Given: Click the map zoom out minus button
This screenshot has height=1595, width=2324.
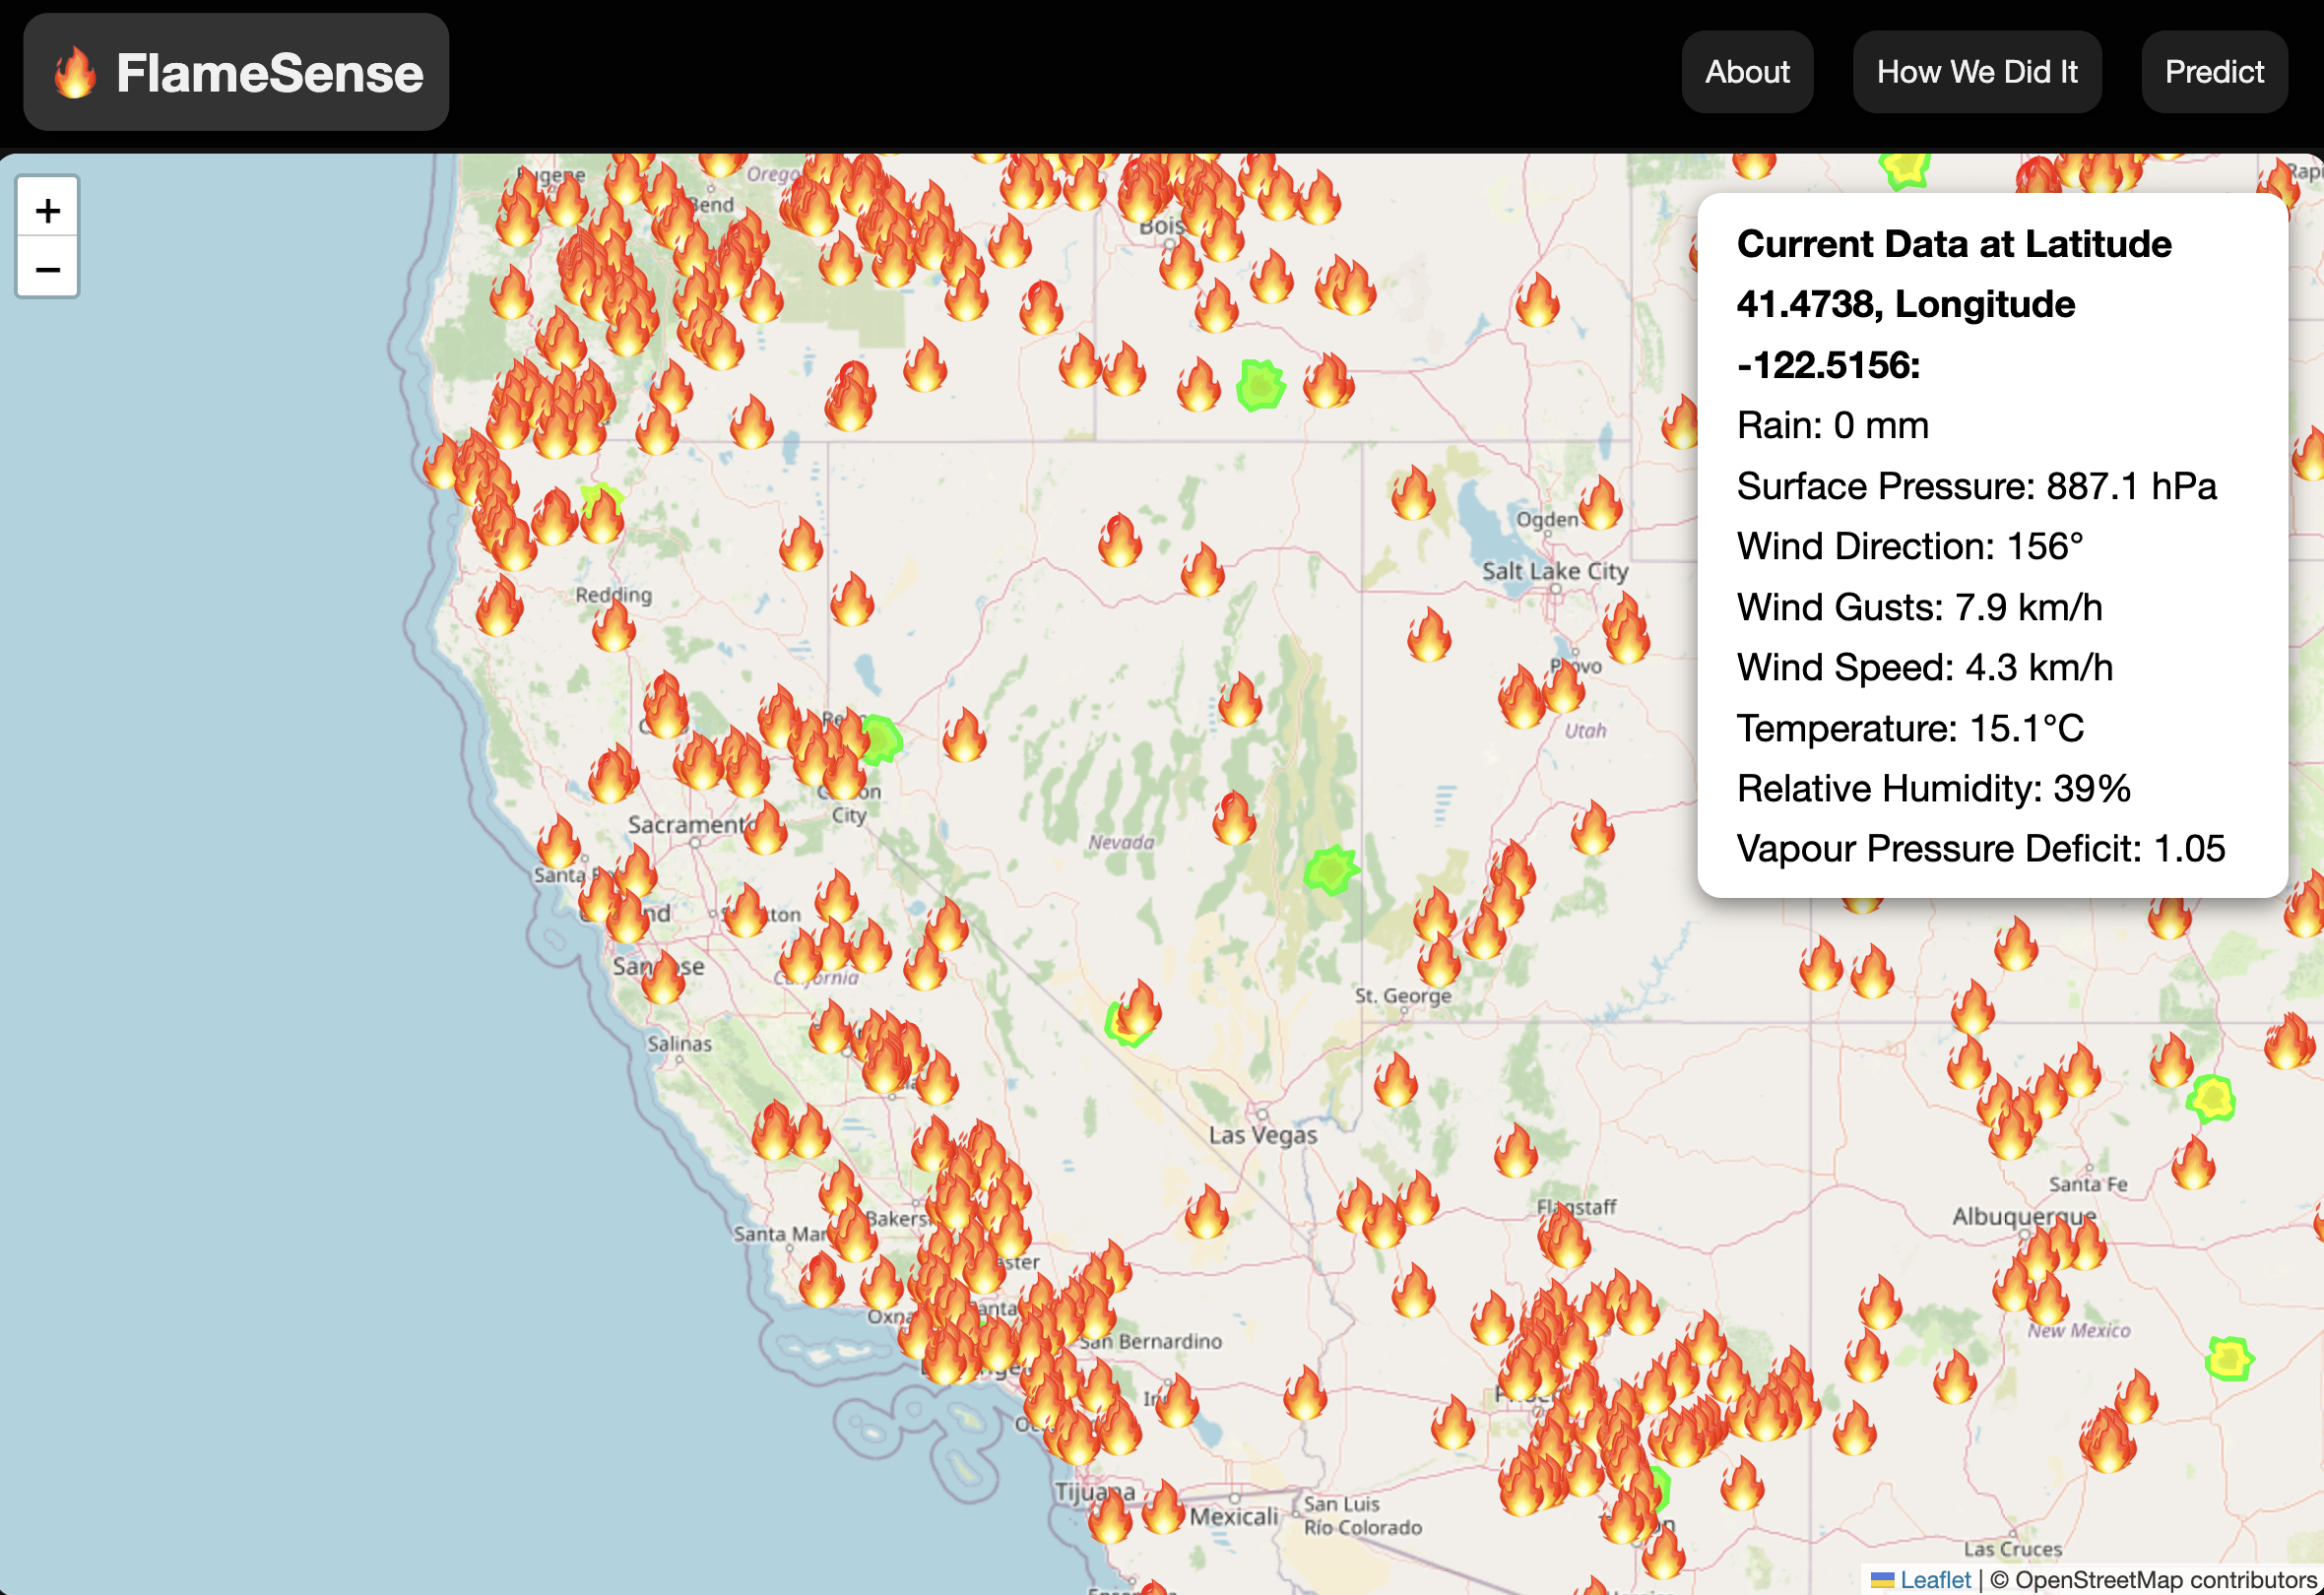Looking at the screenshot, I should [x=47, y=268].
